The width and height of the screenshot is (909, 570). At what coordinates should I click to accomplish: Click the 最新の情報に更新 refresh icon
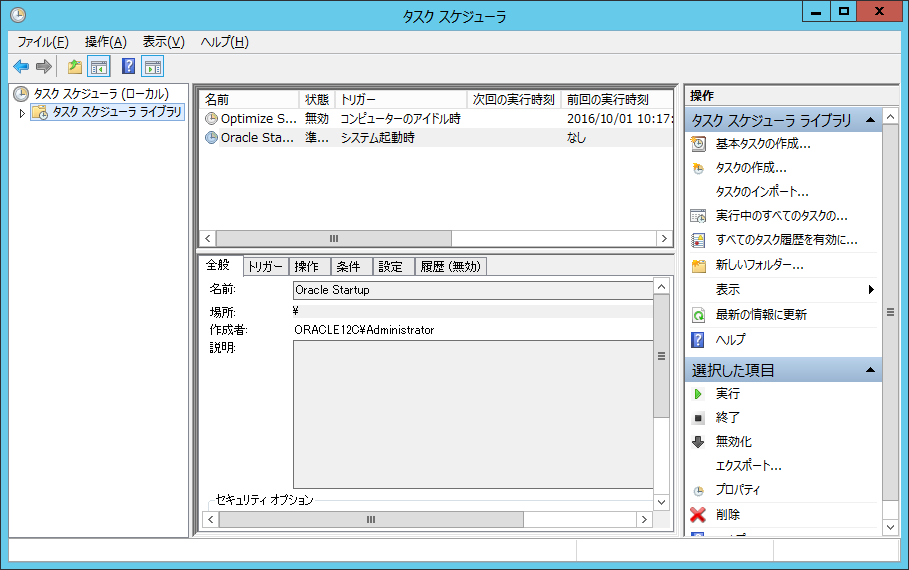click(x=698, y=315)
